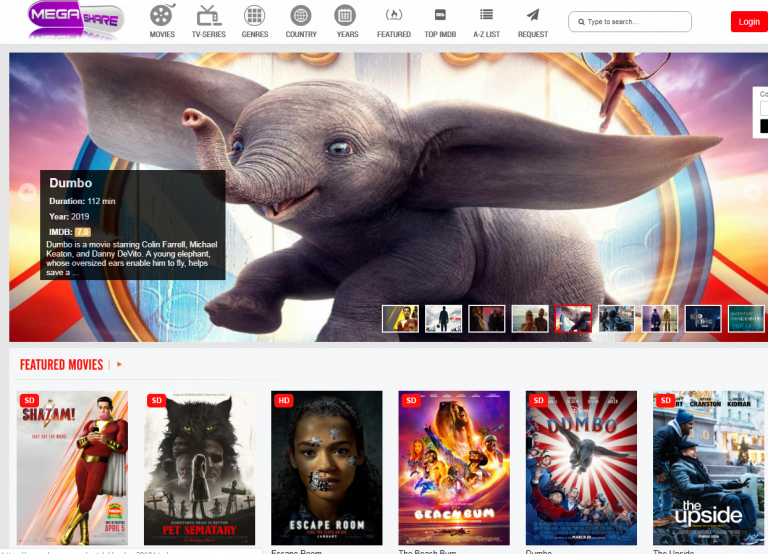768x554 pixels.
Task: Open the FEATURED MOVIES heading link
Action: 61,364
